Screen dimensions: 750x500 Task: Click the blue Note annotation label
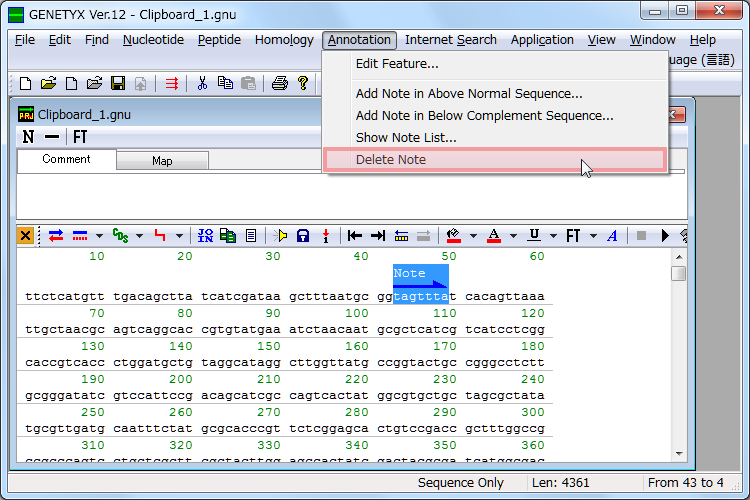420,276
